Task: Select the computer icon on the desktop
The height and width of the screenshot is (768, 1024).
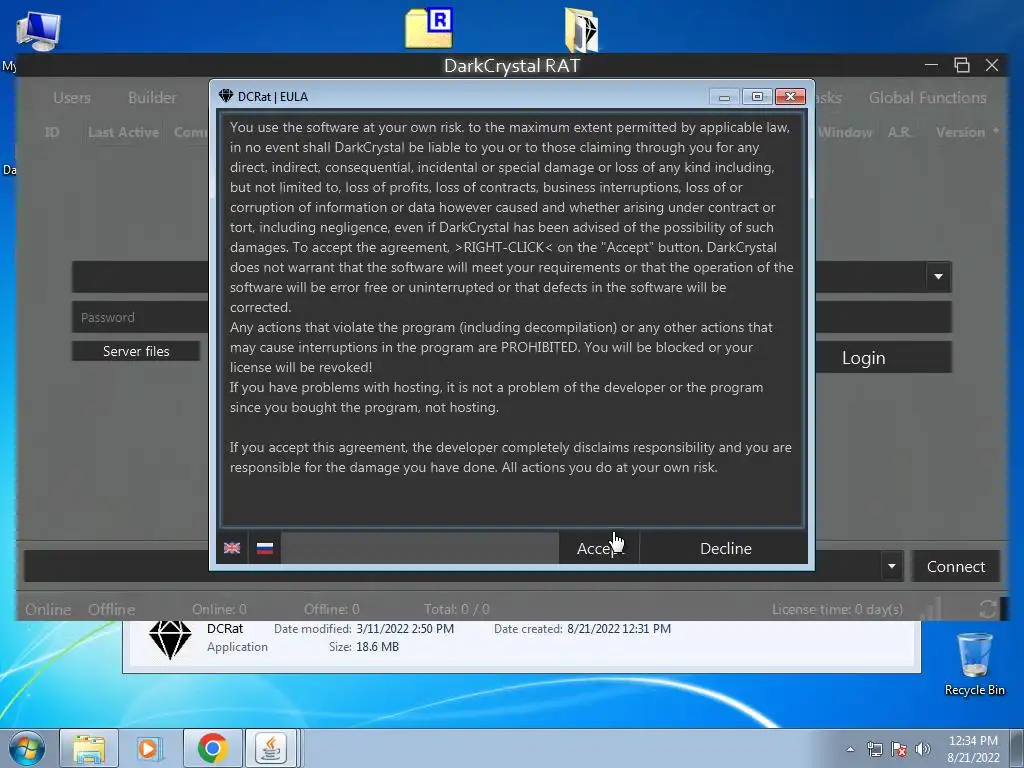Action: click(x=39, y=31)
